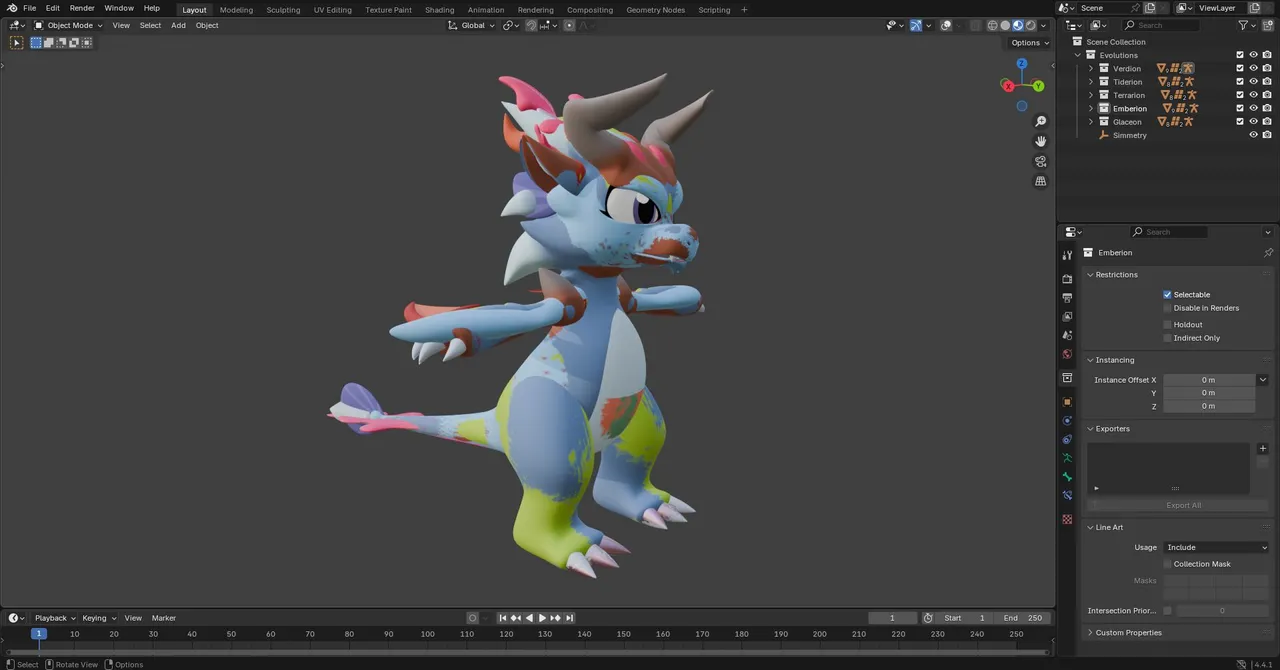Image resolution: width=1280 pixels, height=670 pixels.
Task: Open the Render properties tab
Action: tap(1067, 279)
